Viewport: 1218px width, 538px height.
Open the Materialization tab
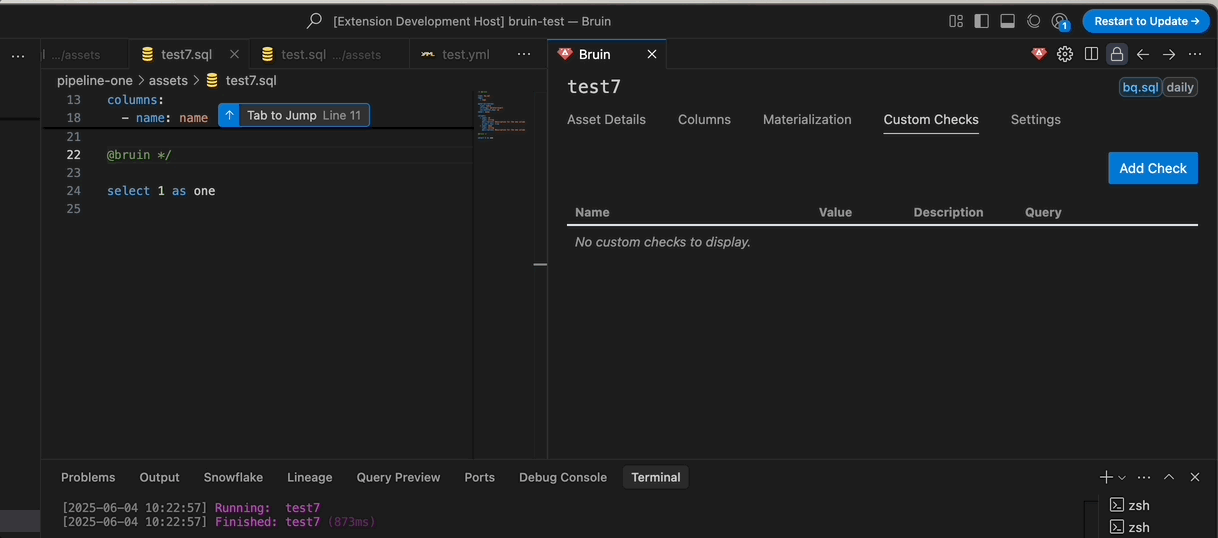coord(807,119)
